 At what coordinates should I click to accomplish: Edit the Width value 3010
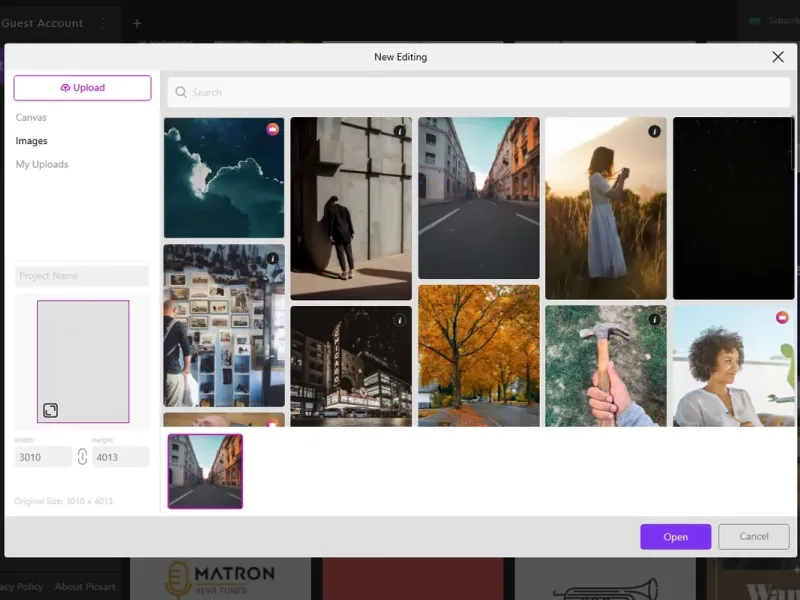[x=43, y=457]
